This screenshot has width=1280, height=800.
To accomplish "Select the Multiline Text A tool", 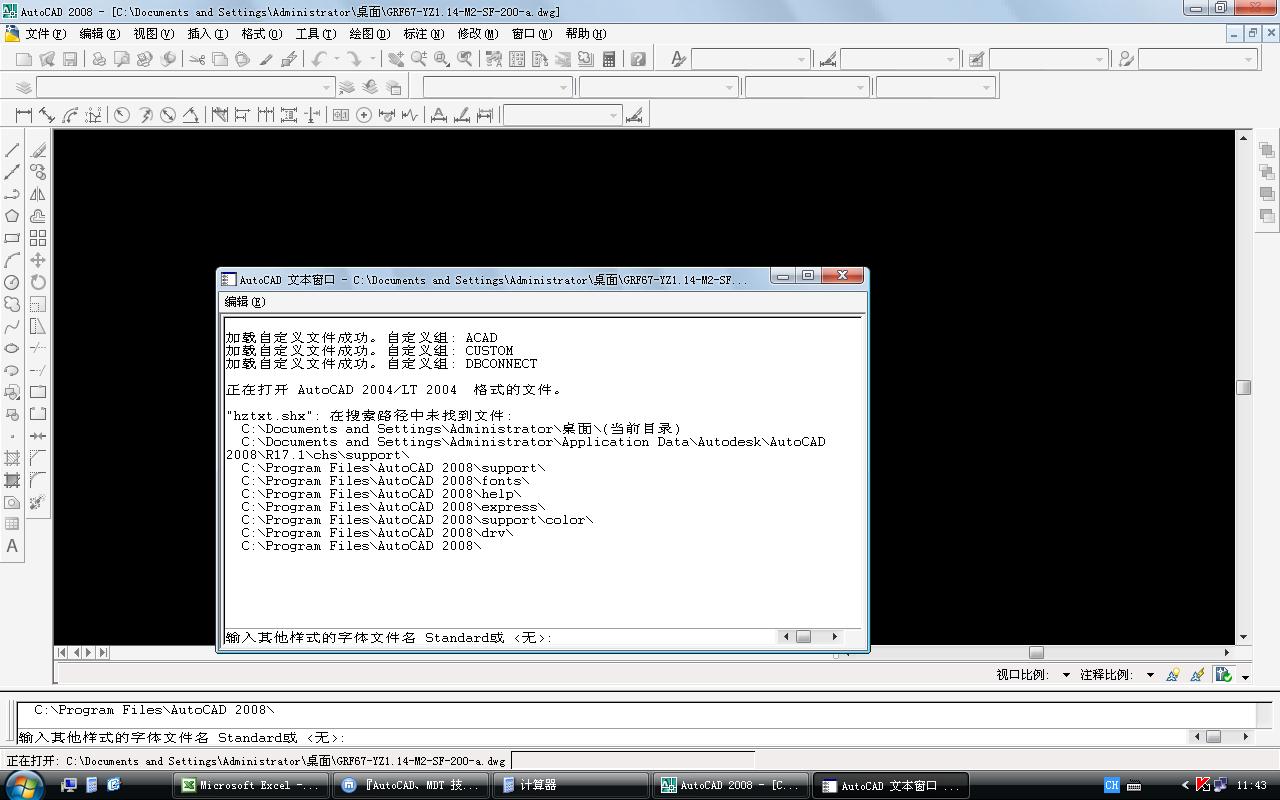I will click(12, 546).
